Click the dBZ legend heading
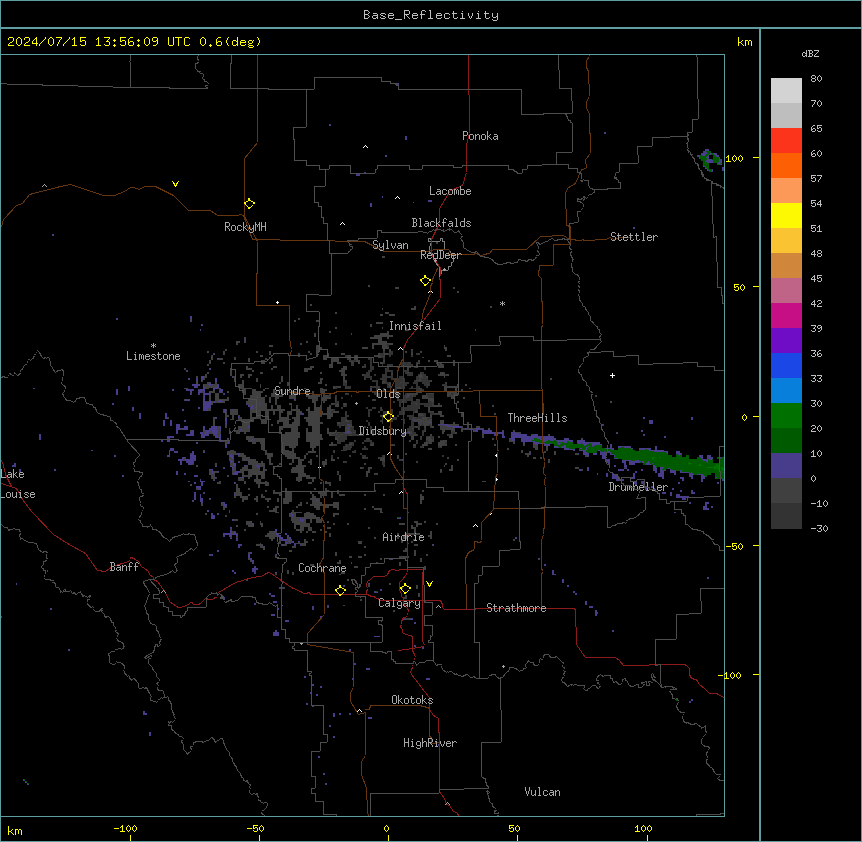The width and height of the screenshot is (862, 842). 810,54
